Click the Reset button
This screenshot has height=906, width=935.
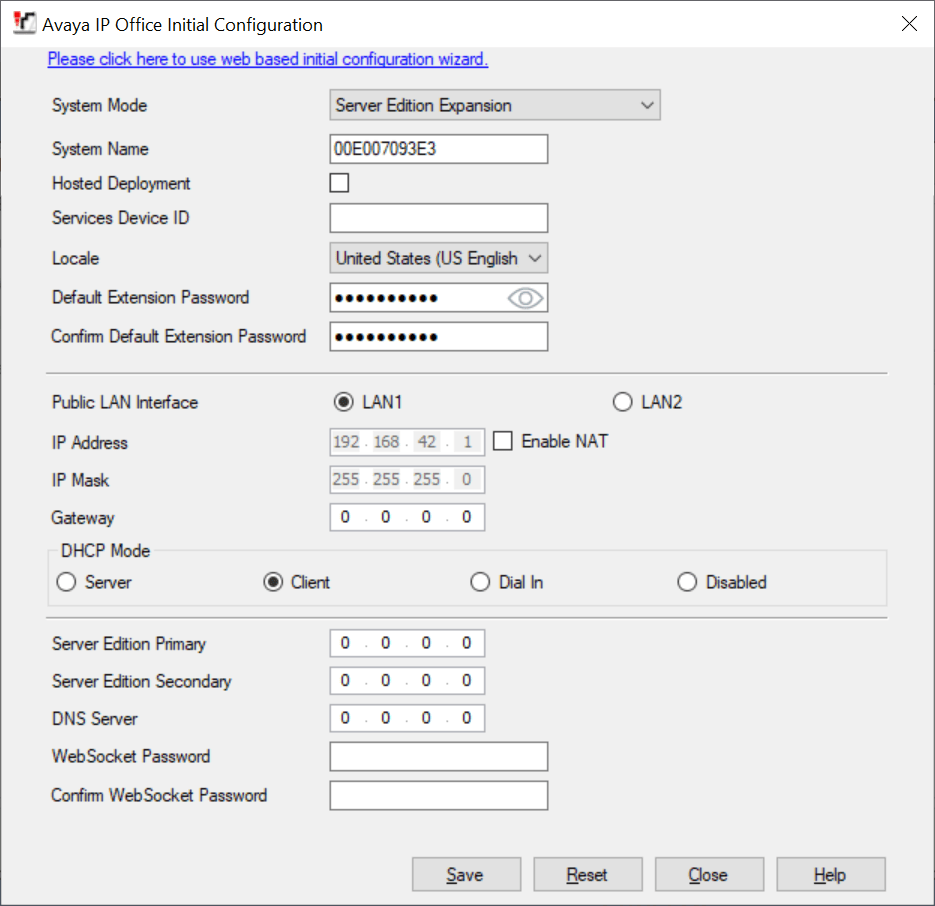[x=588, y=874]
